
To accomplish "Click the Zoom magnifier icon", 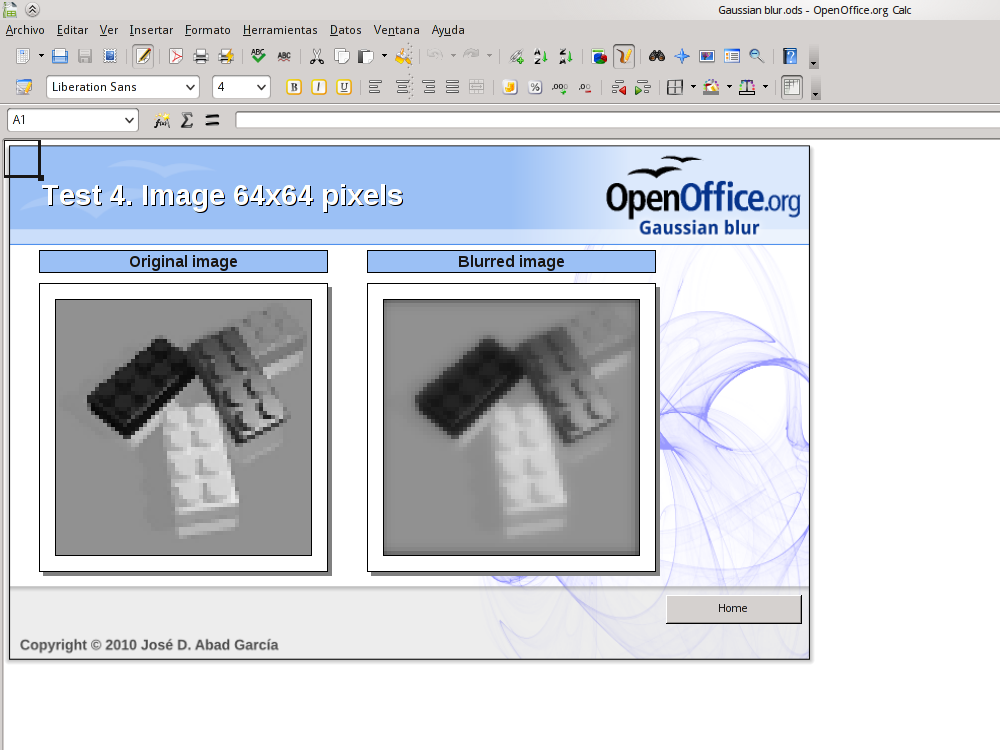I will pos(756,56).
